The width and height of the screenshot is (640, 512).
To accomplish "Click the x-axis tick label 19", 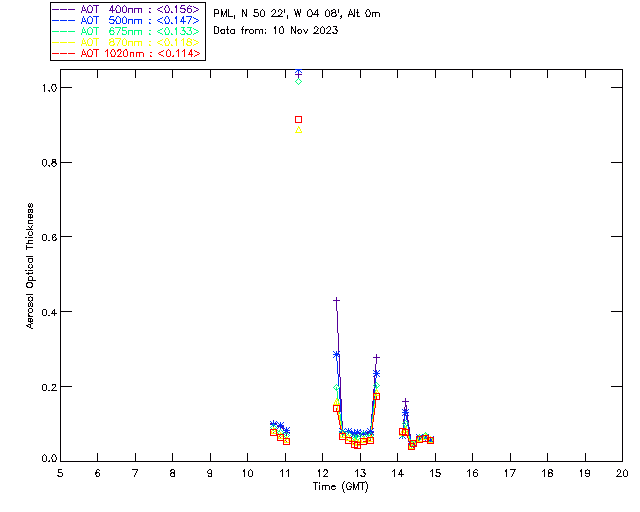I will (x=585, y=473).
